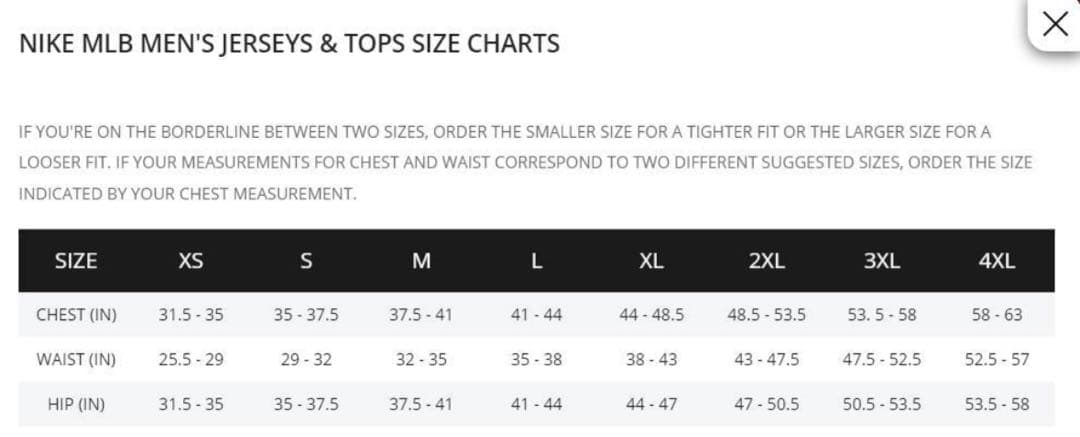Click the 44 - 48.5 chest cell
Image resolution: width=1080 pixels, height=437 pixels.
pos(651,314)
